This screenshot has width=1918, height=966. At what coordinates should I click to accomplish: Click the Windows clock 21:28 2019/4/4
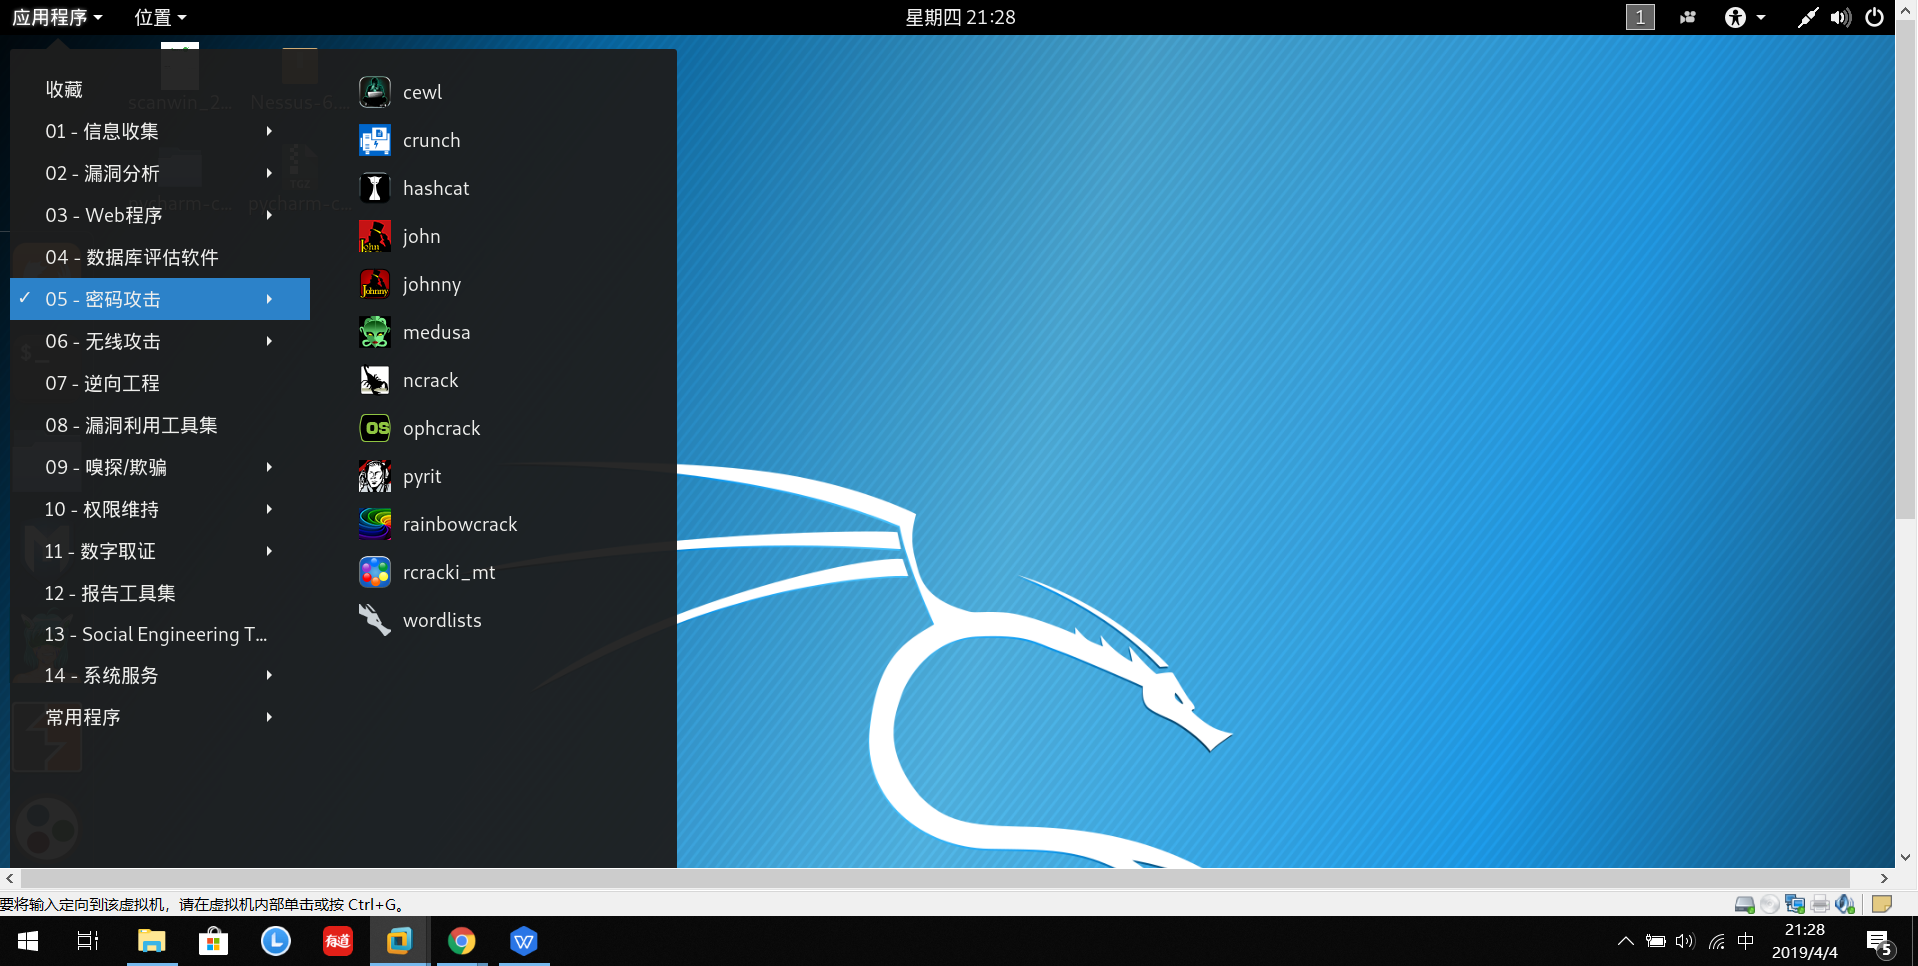point(1805,941)
